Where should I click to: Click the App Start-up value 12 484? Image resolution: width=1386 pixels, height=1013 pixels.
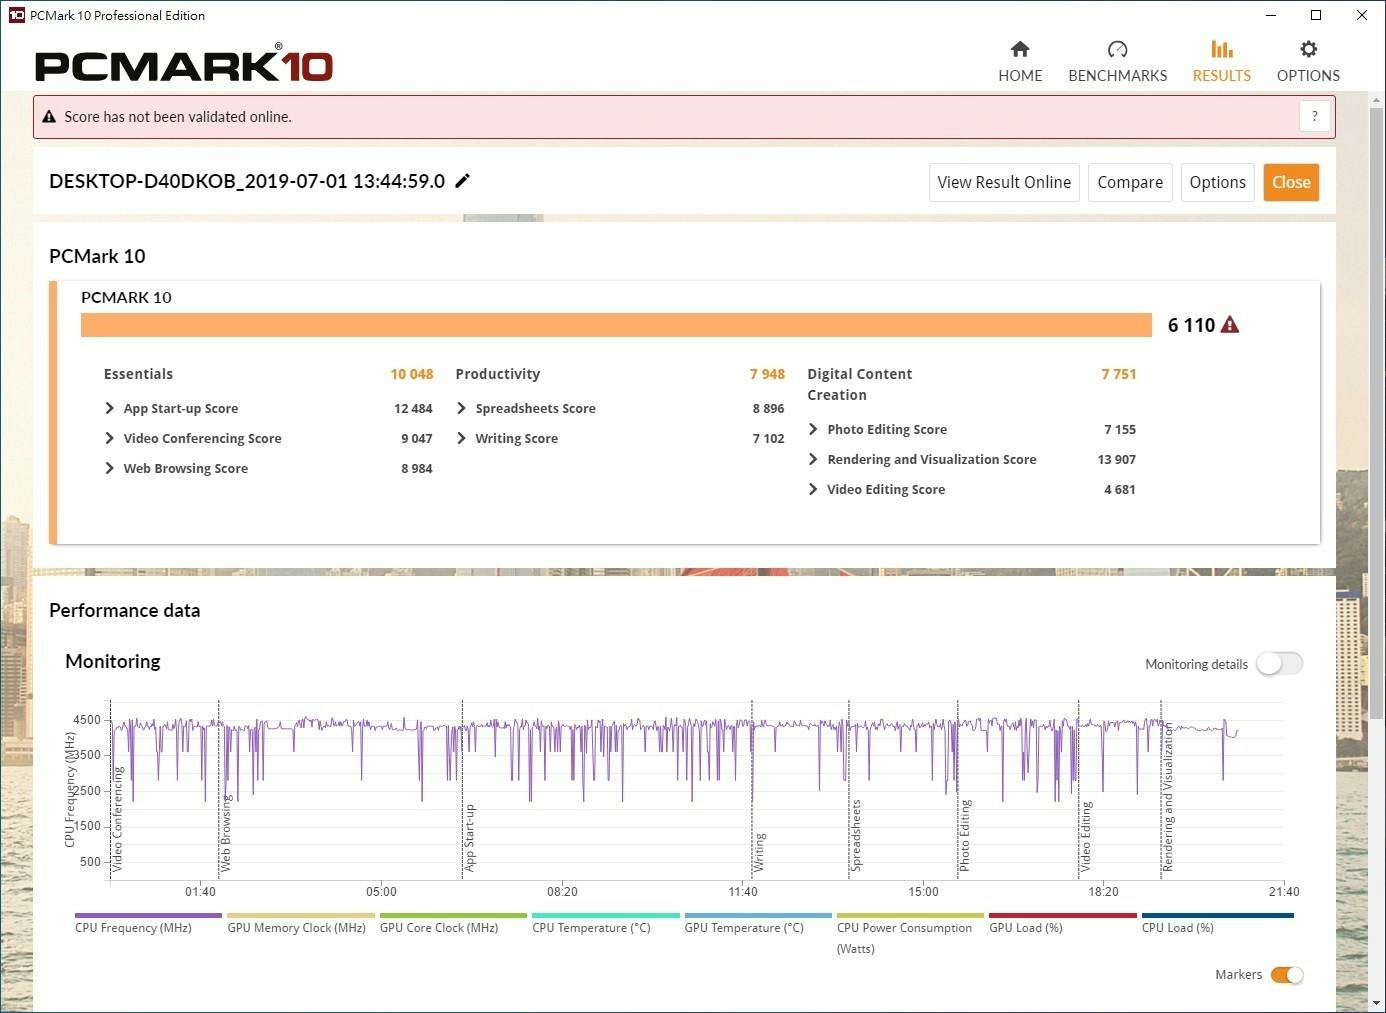coord(413,408)
